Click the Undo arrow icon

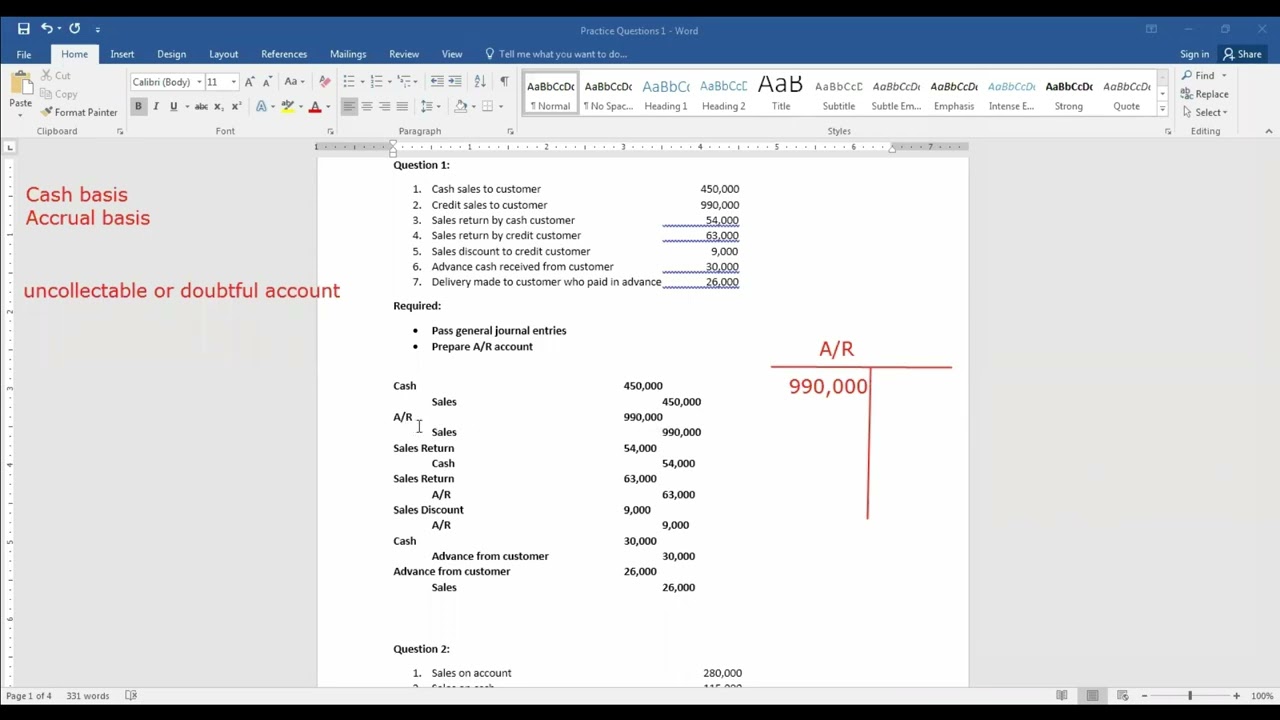click(47, 29)
